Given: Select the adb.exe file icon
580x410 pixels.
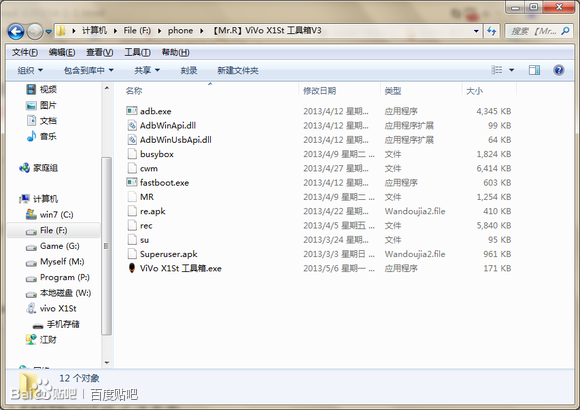Looking at the screenshot, I should click(132, 111).
